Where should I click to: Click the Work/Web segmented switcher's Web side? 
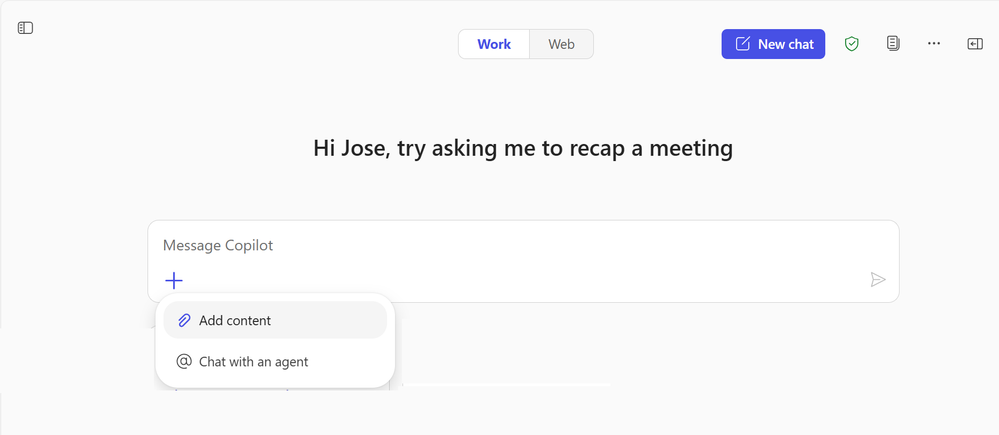[x=561, y=44]
